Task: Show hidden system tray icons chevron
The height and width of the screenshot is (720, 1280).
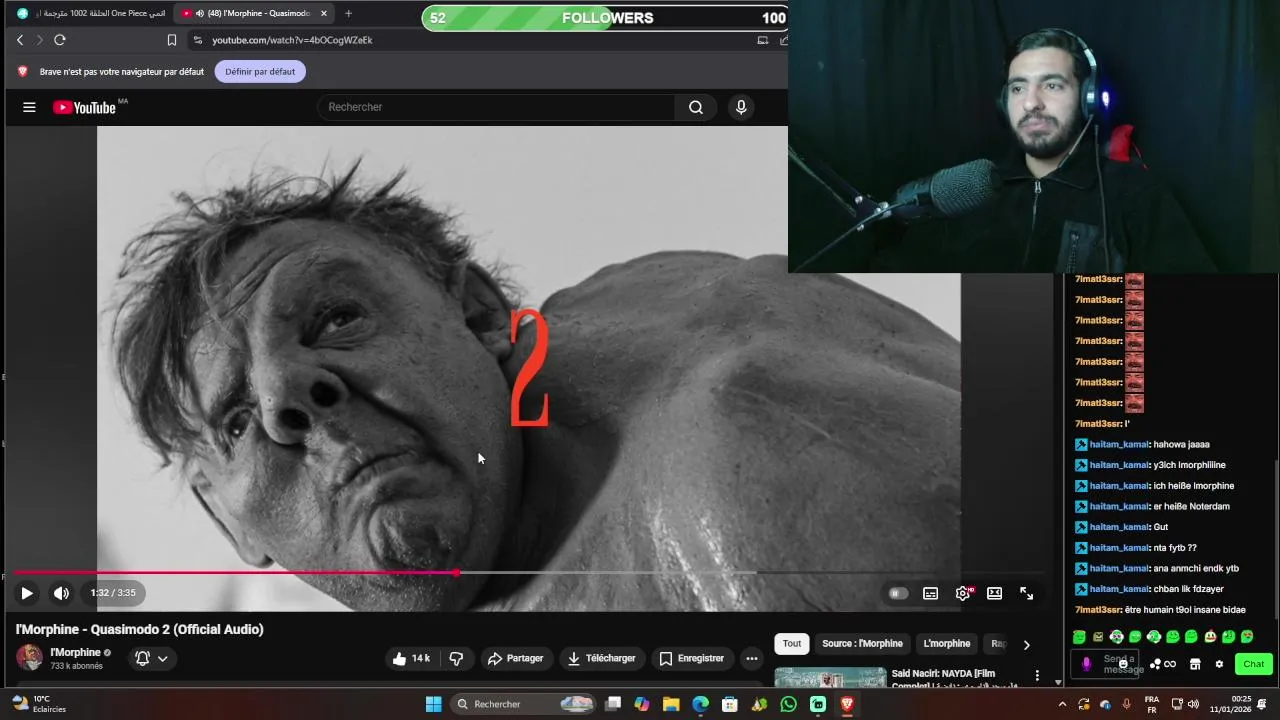Action: [1062, 704]
